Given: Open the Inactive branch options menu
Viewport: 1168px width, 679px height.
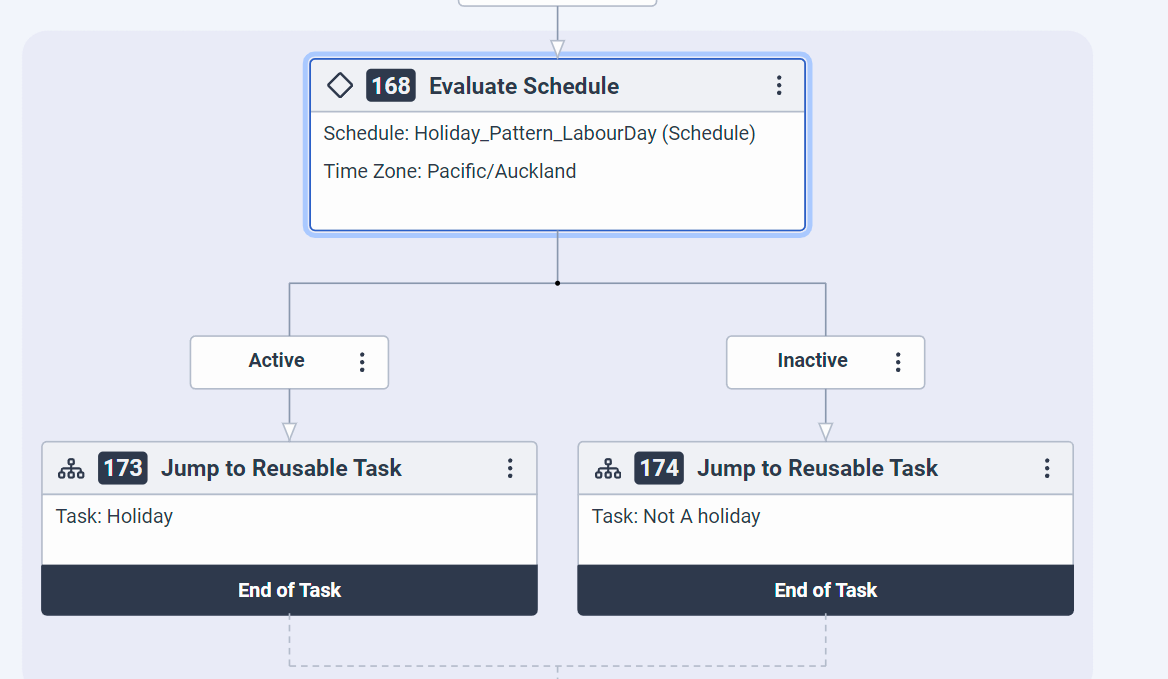Looking at the screenshot, I should (897, 362).
